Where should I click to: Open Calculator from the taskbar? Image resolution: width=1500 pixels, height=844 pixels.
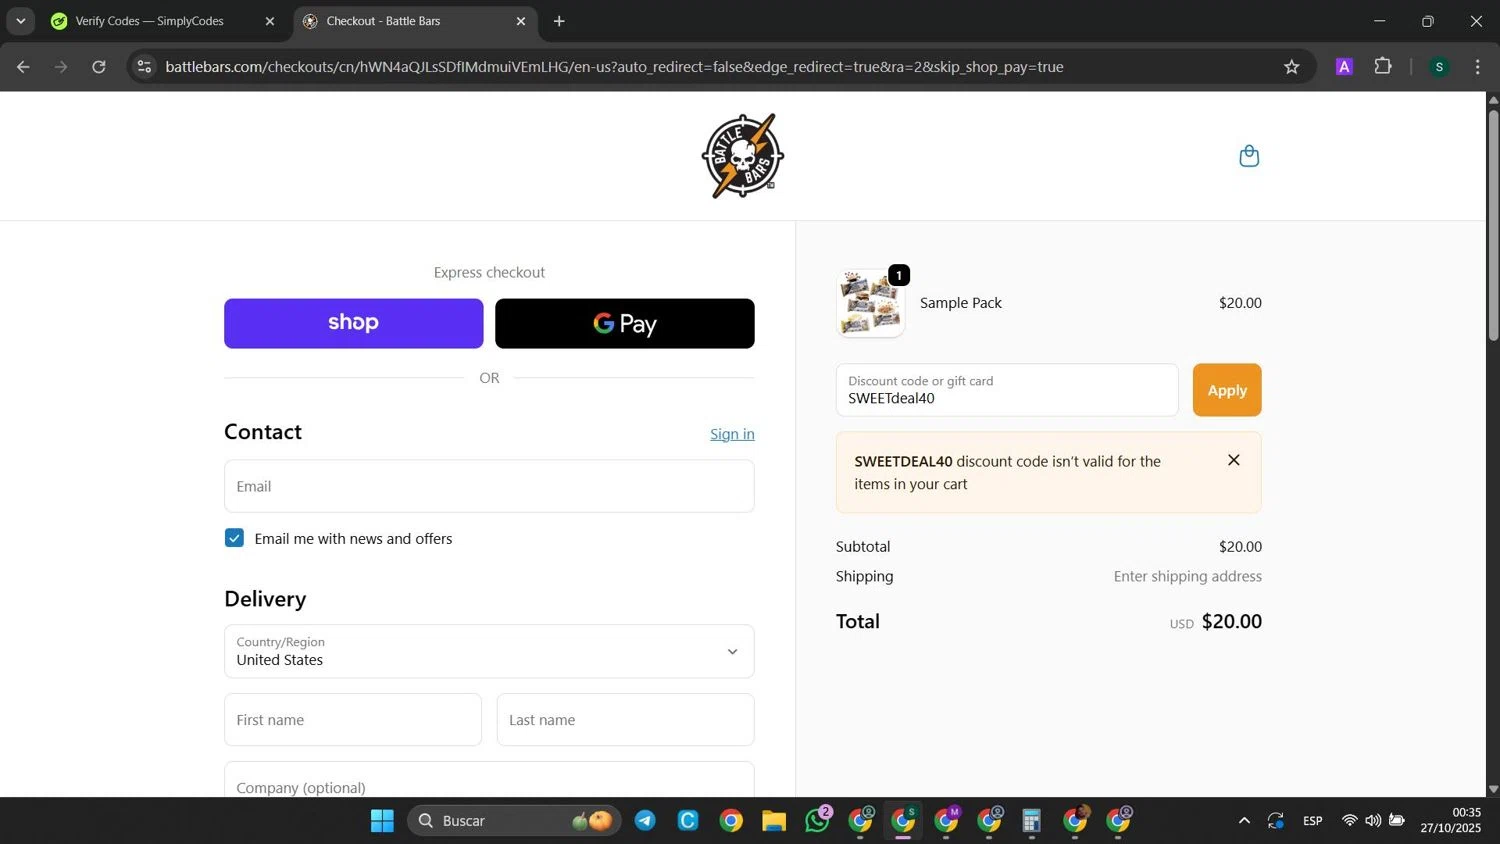[x=1032, y=821]
